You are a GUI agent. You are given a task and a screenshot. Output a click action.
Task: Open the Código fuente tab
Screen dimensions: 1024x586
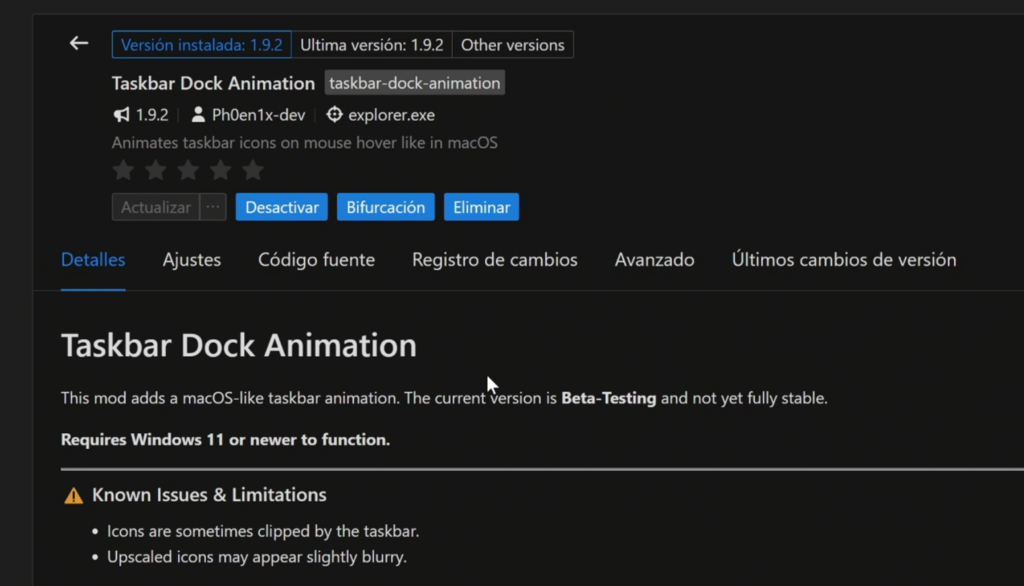pos(316,260)
